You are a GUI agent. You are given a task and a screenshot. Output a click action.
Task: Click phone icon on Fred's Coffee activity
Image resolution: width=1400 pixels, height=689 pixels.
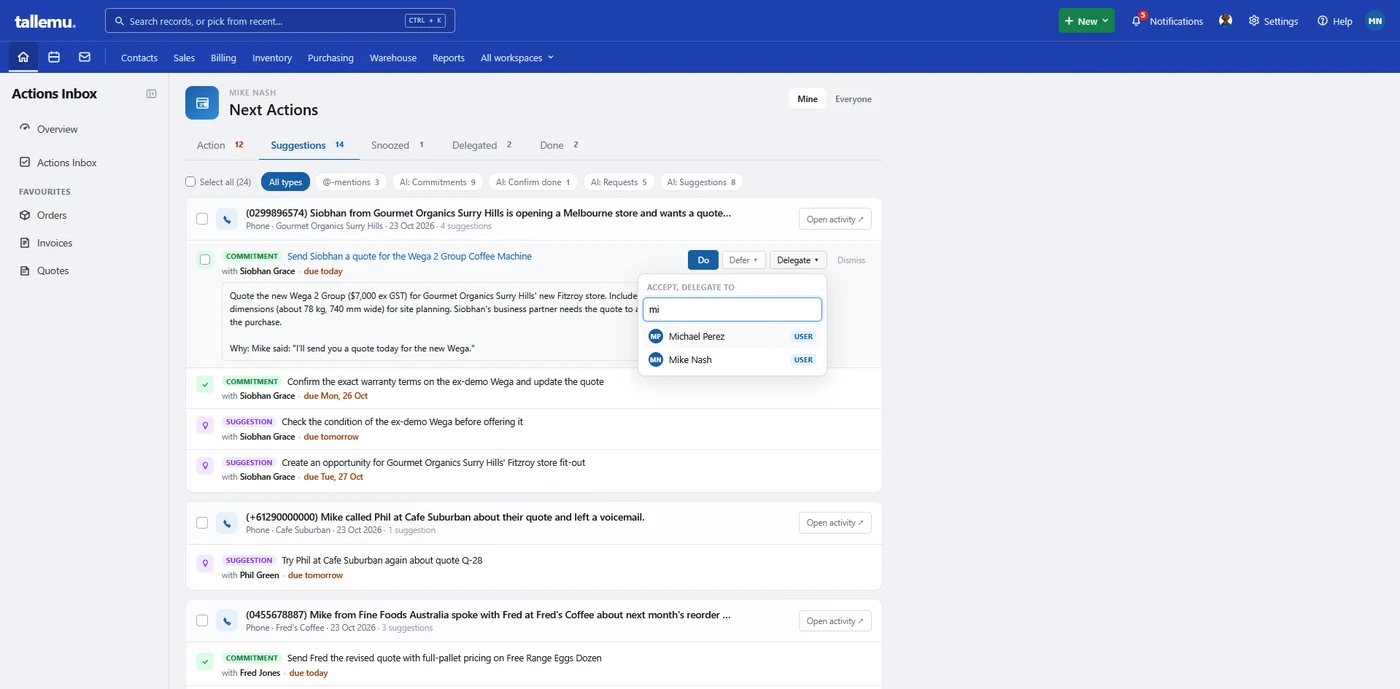[227, 621]
